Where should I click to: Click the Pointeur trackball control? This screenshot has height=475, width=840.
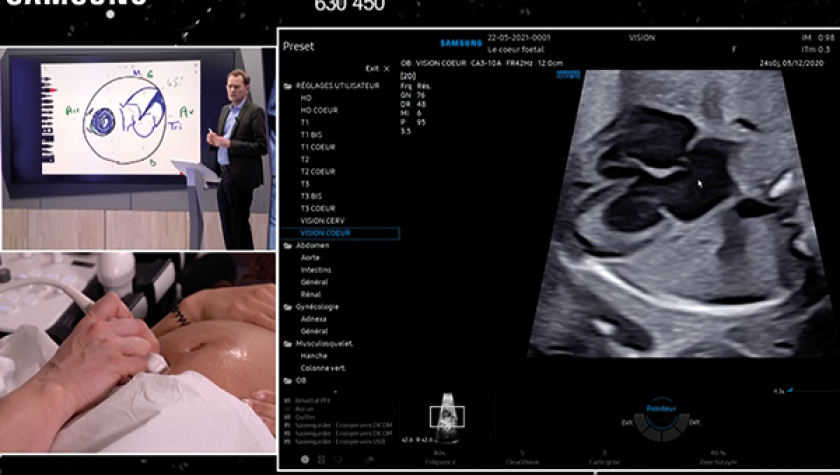661,413
